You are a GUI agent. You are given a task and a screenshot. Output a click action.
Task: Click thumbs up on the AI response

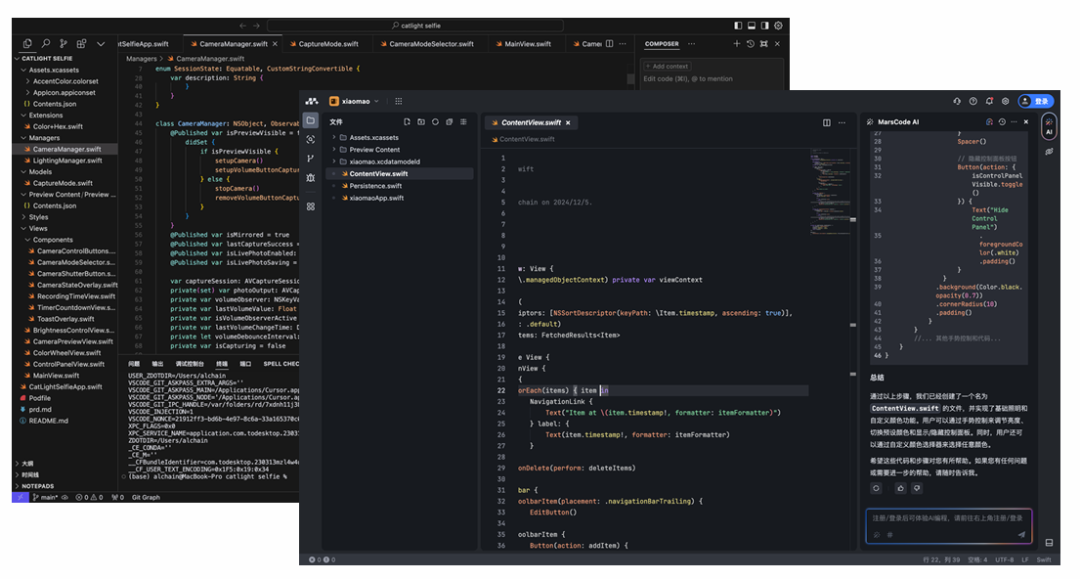coord(900,488)
